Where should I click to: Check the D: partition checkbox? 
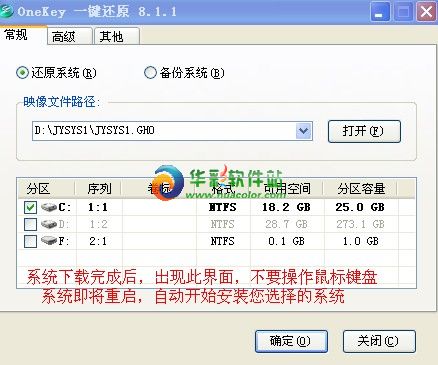(30, 224)
